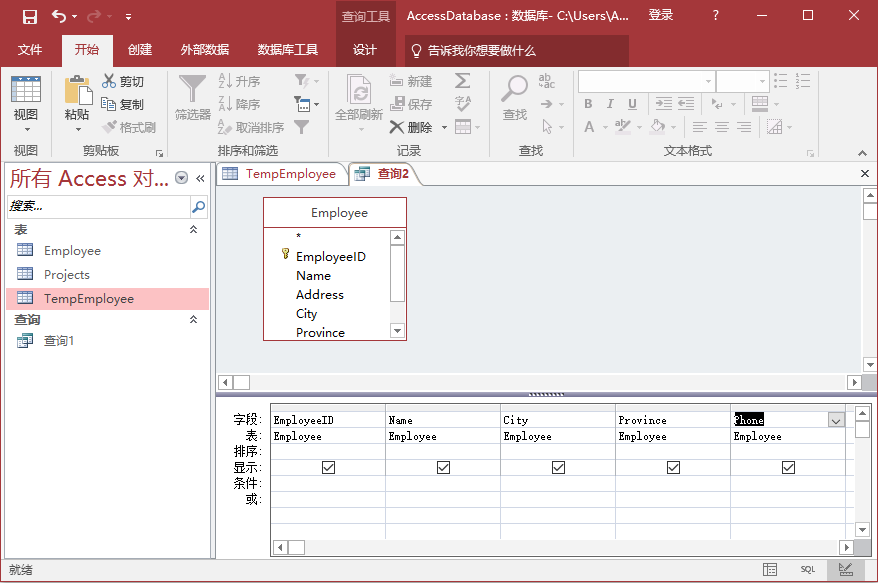Collapse the 表 group in navigation pane
This screenshot has width=878, height=583.
[x=194, y=230]
